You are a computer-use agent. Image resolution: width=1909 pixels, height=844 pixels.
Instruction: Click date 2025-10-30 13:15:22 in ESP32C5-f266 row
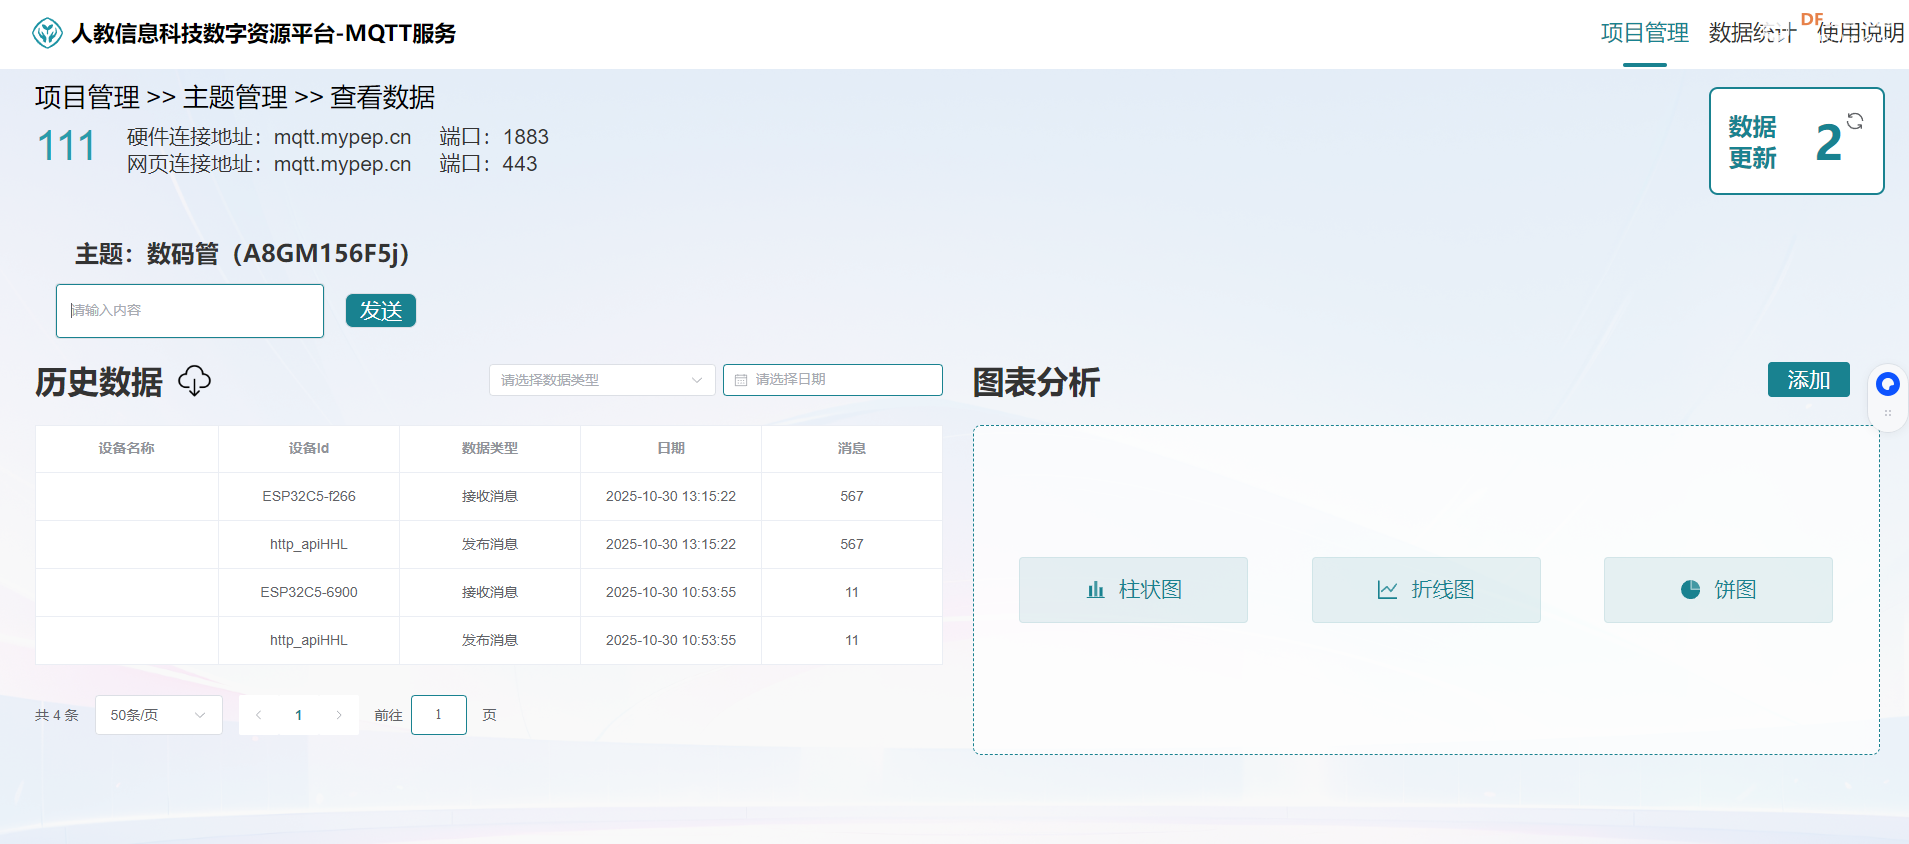coord(671,496)
